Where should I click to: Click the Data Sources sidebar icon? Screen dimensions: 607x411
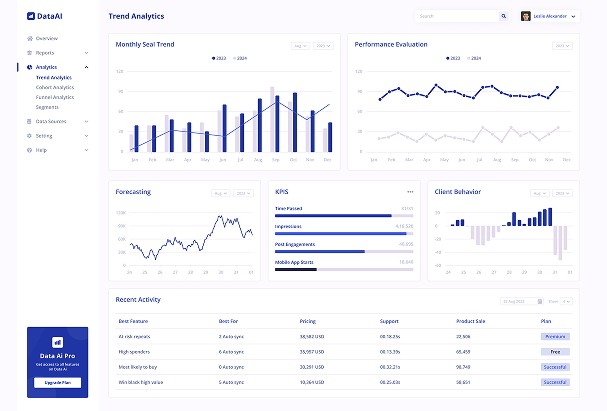(x=29, y=121)
